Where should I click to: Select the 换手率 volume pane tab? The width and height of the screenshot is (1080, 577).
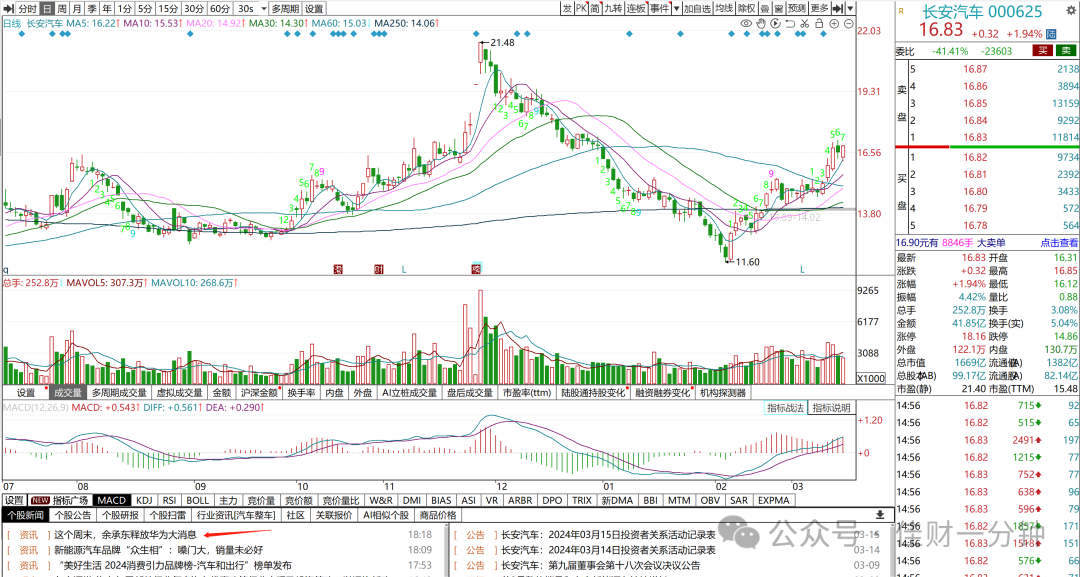click(302, 392)
